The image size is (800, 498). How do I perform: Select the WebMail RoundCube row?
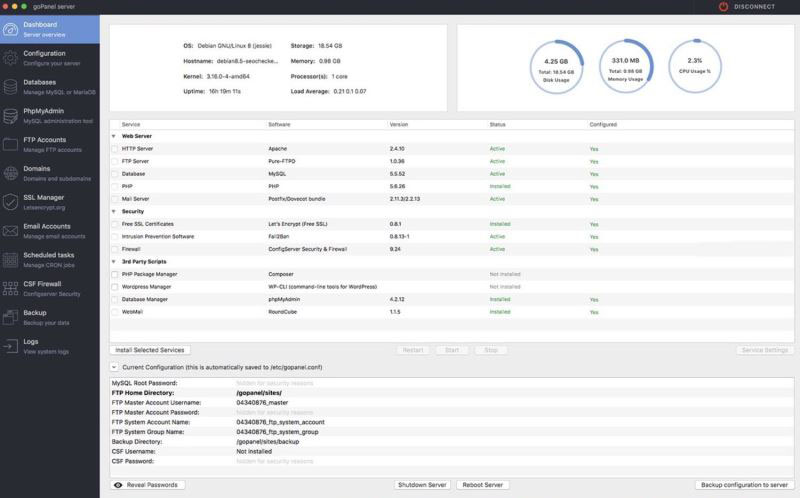point(452,312)
